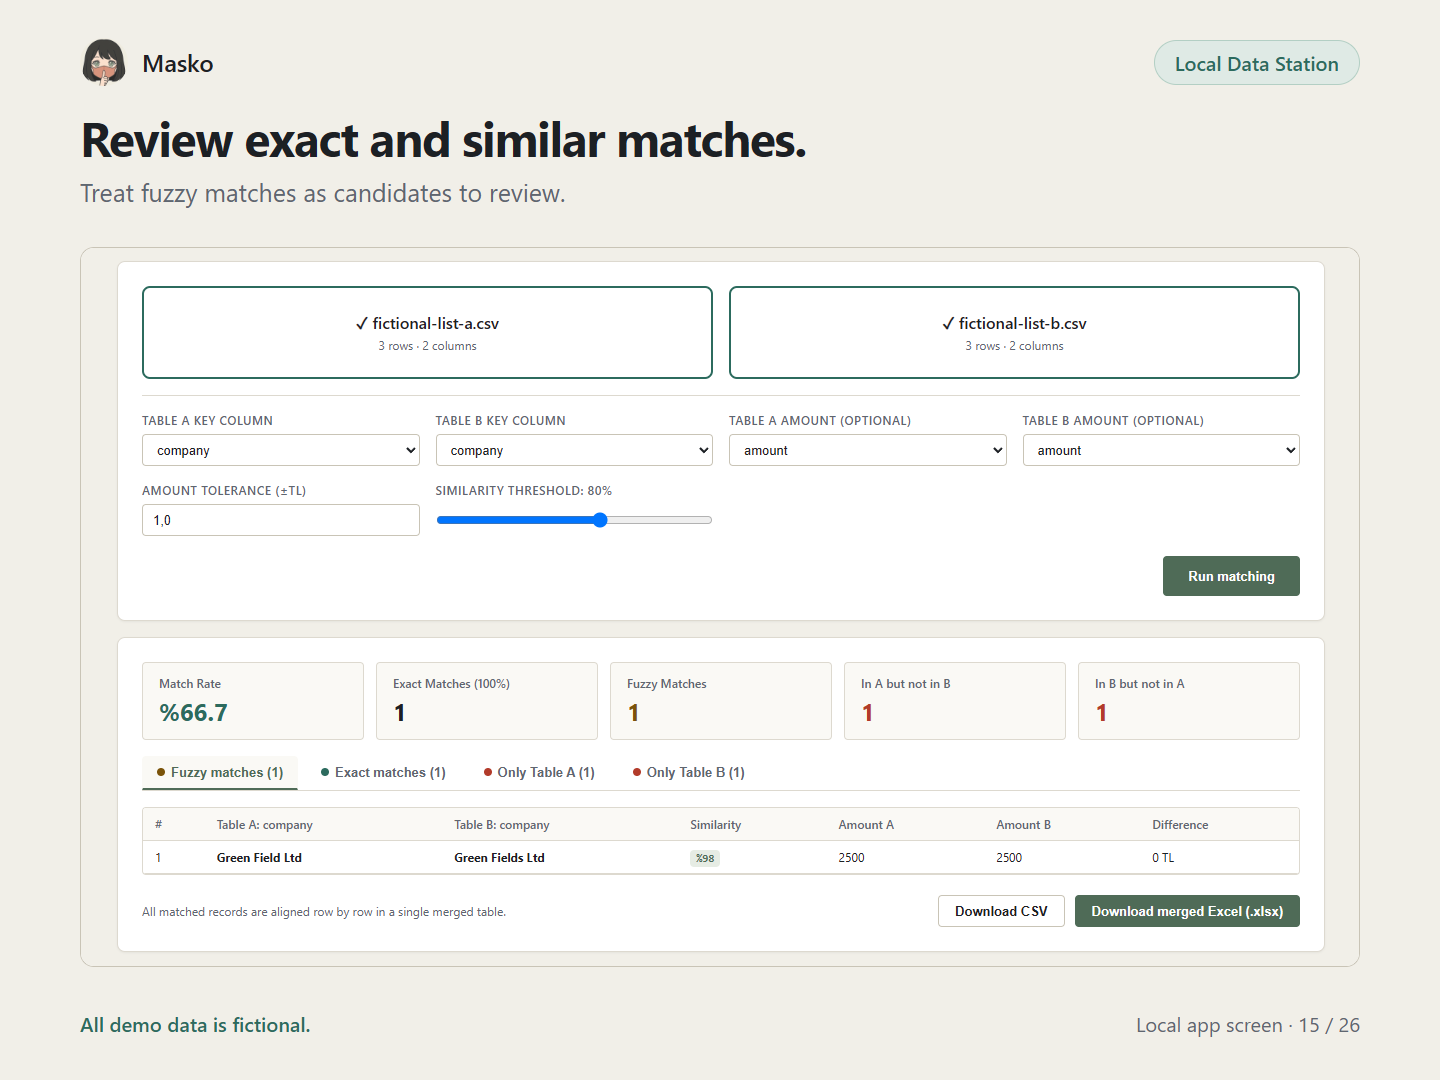Screen dimensions: 1440x1080
Task: Click the Local Data Station badge
Action: pos(1256,63)
